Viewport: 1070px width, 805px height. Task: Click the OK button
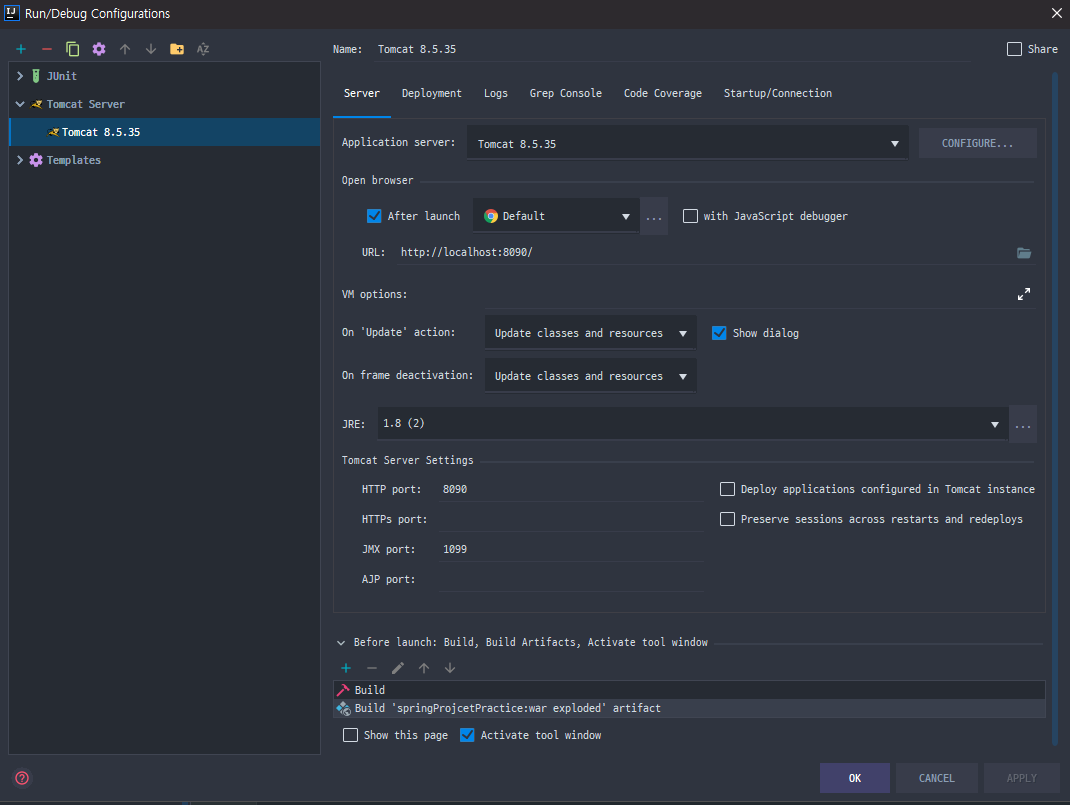(854, 778)
